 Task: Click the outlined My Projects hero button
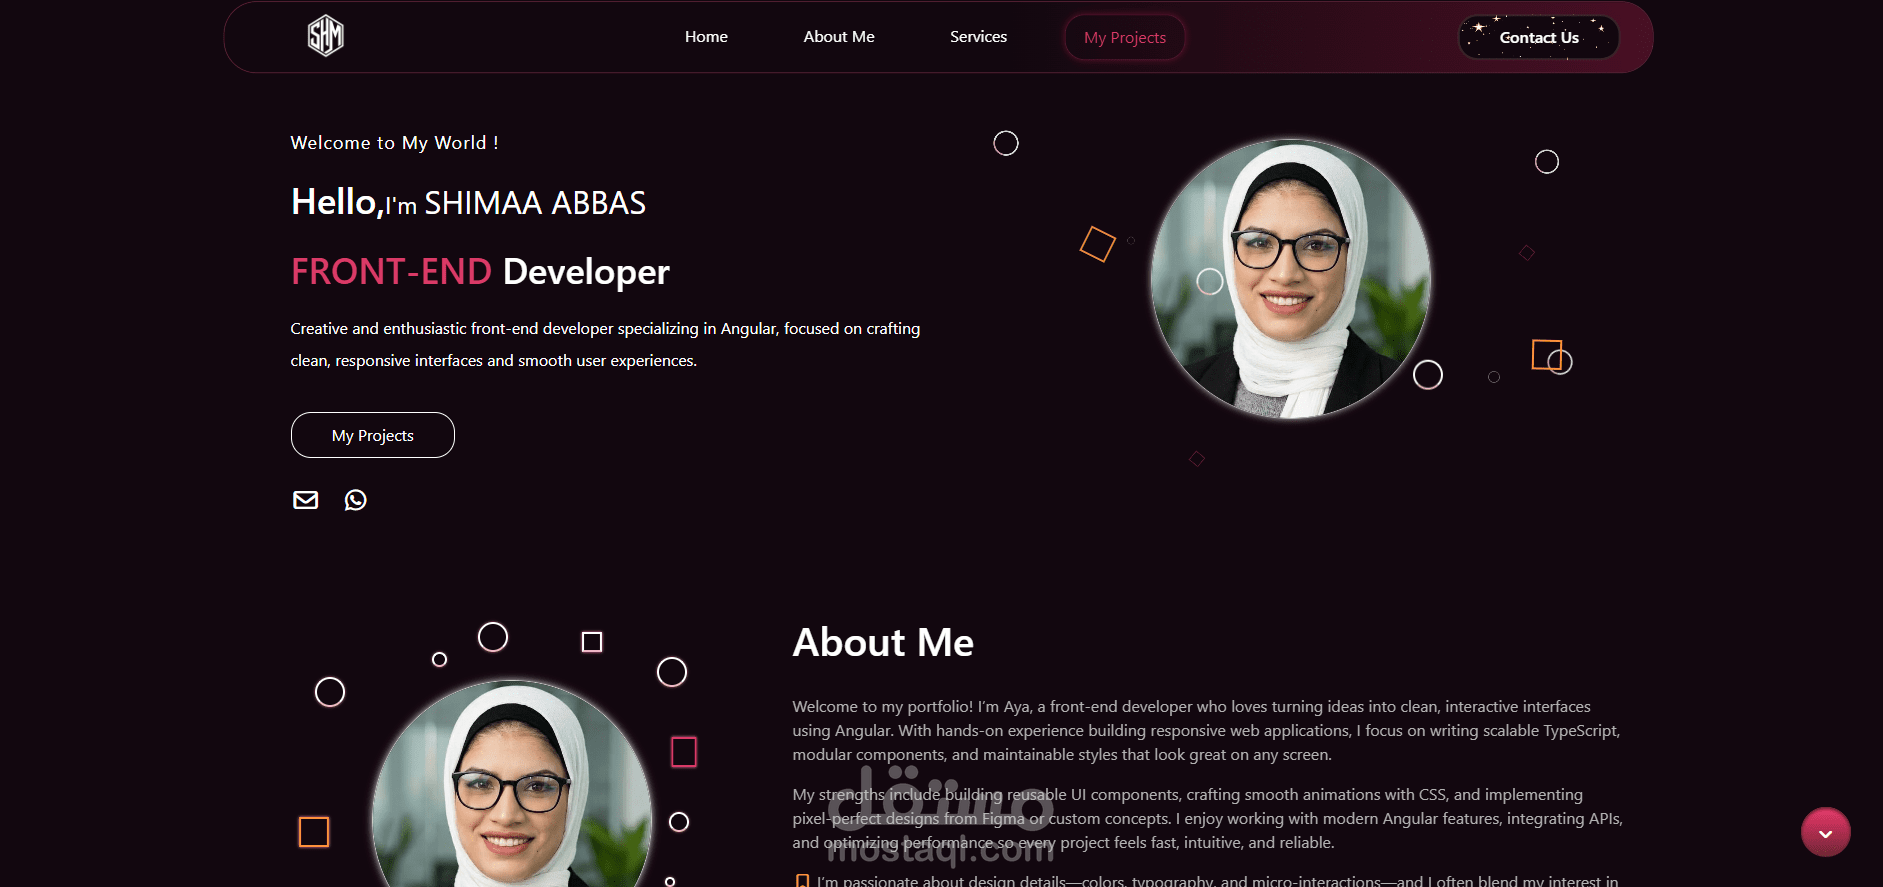(x=373, y=435)
